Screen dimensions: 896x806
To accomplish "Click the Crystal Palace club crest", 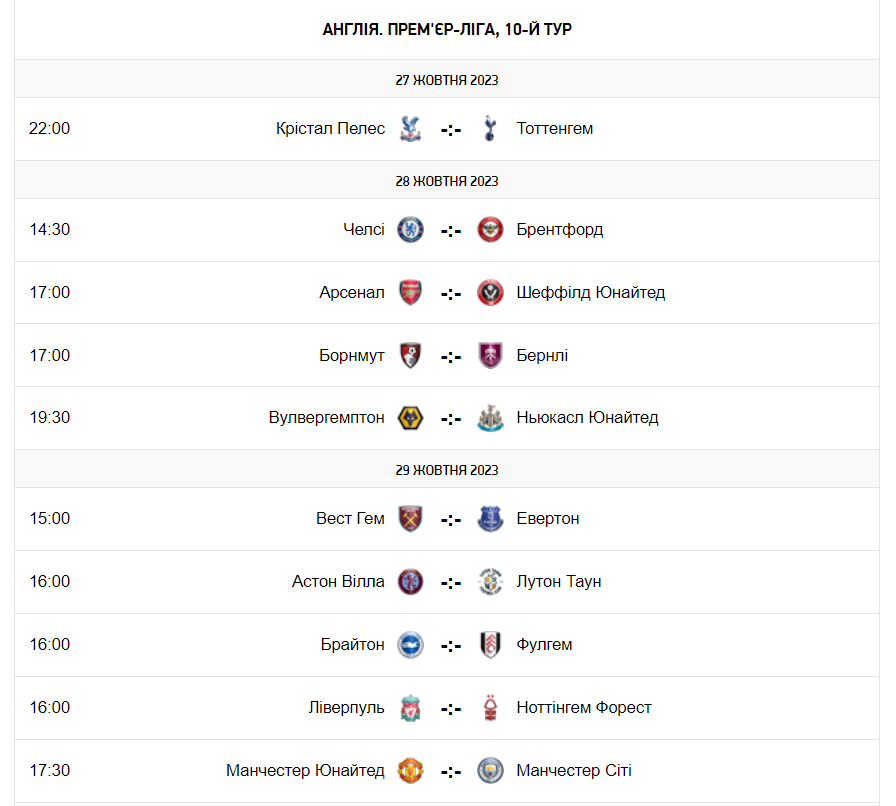I will pyautogui.click(x=410, y=128).
